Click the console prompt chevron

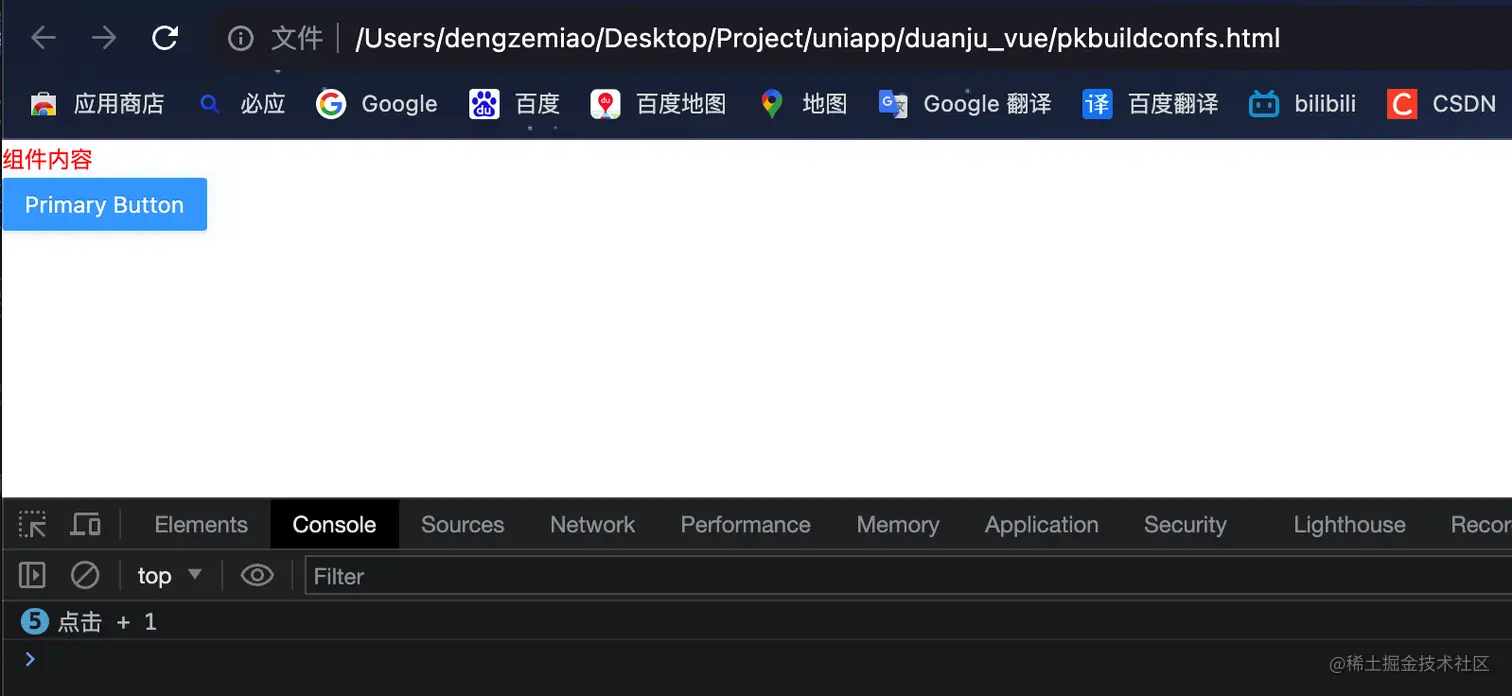click(x=30, y=658)
